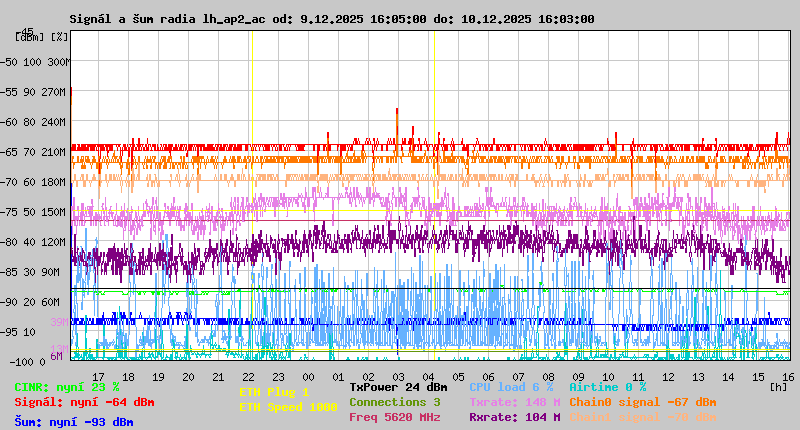Select the red Signál legend entry
The image size is (800, 430).
(x=84, y=402)
